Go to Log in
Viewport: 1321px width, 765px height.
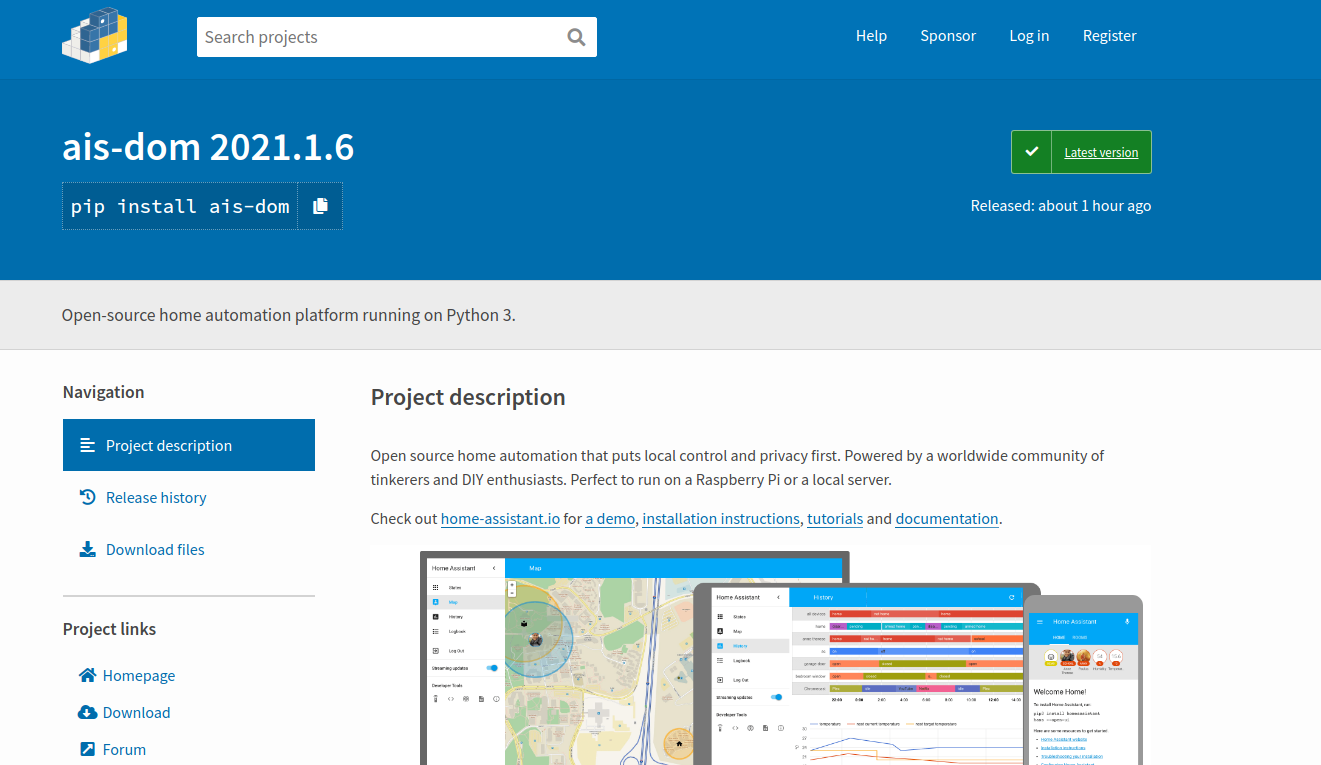1029,36
